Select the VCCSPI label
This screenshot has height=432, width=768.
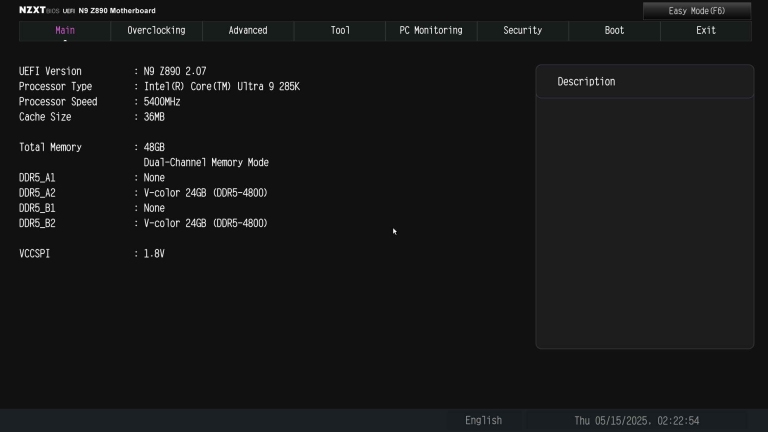click(34, 254)
